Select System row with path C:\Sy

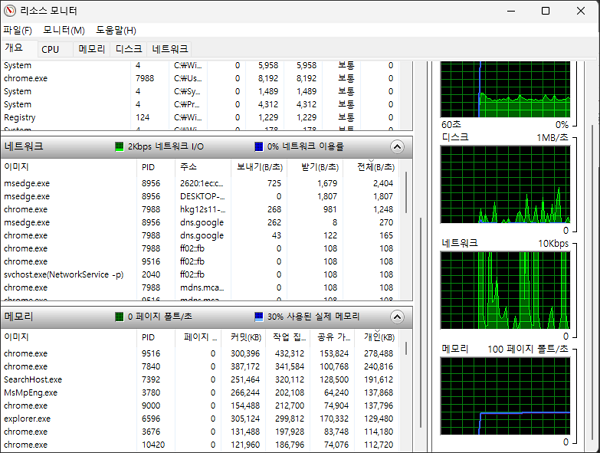(x=201, y=91)
